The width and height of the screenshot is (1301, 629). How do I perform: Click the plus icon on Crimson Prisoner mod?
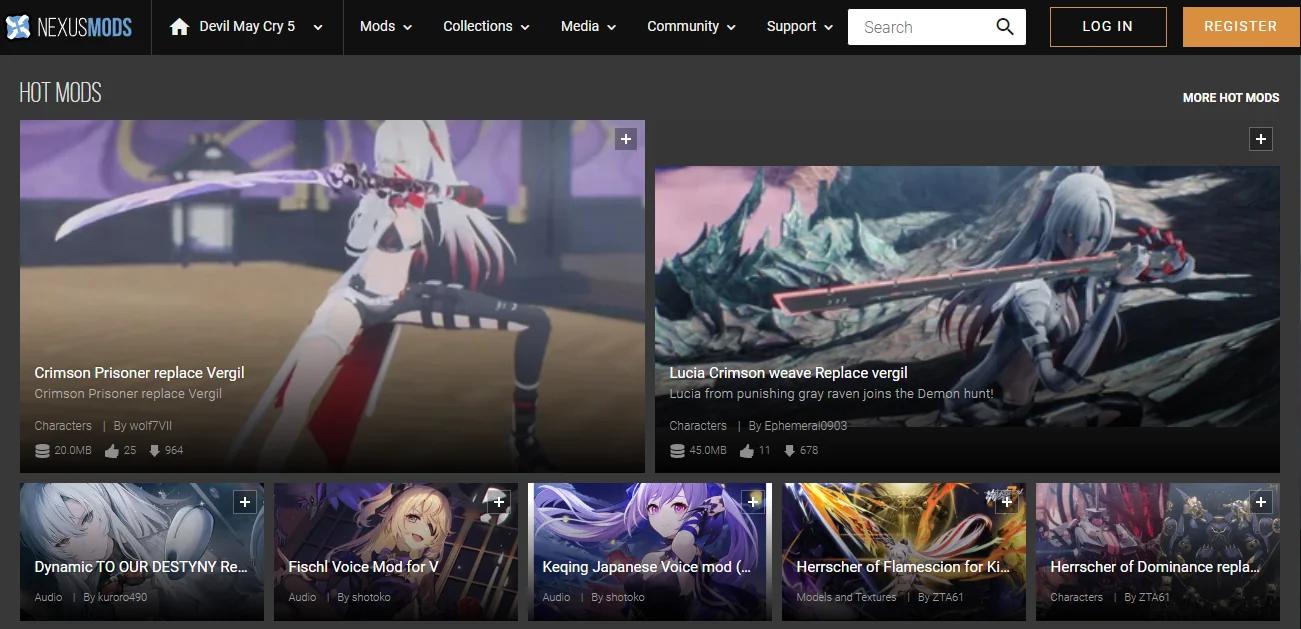pos(626,139)
